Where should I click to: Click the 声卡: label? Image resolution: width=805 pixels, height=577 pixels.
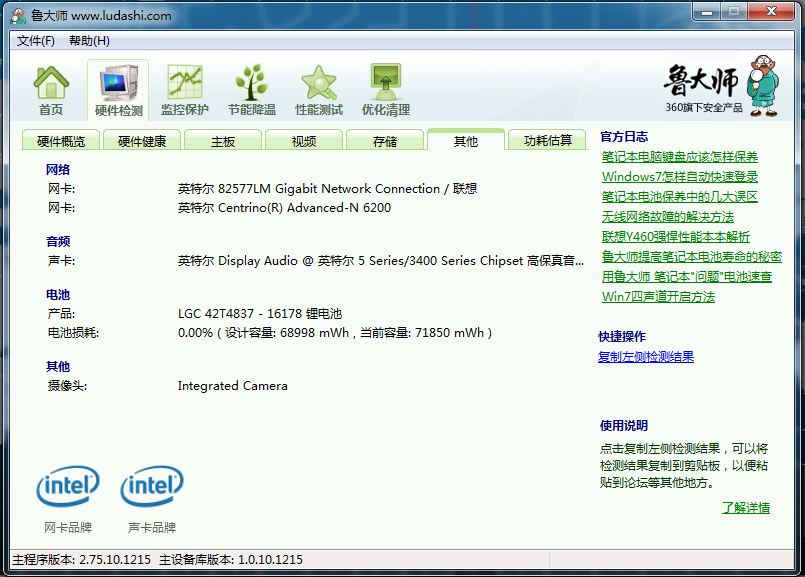pyautogui.click(x=62, y=261)
